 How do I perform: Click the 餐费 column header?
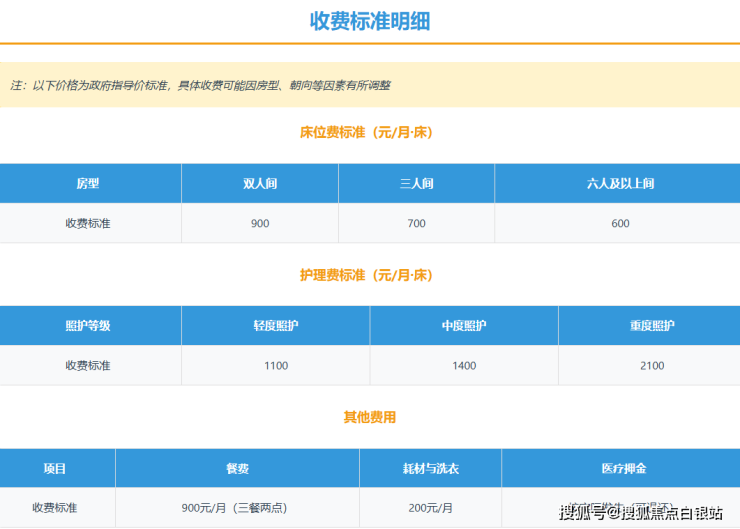237,469
